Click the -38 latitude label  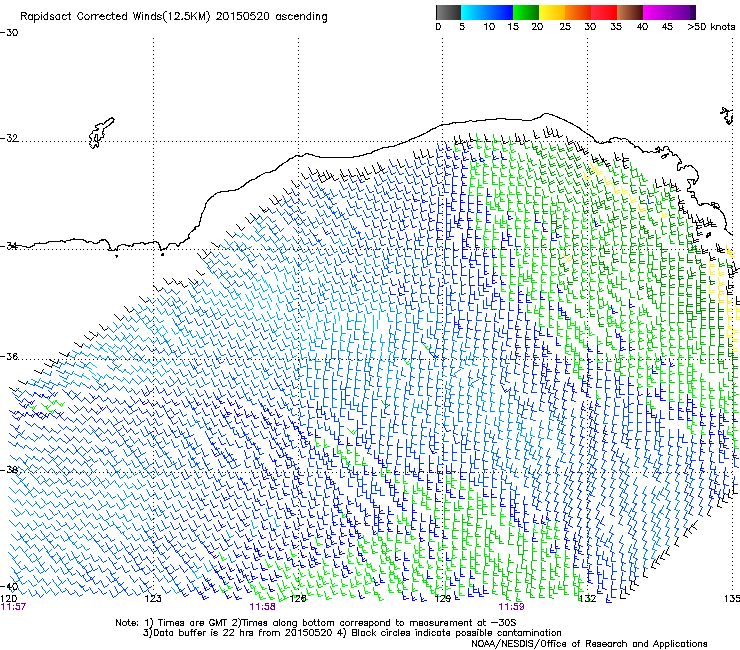tap(9, 470)
